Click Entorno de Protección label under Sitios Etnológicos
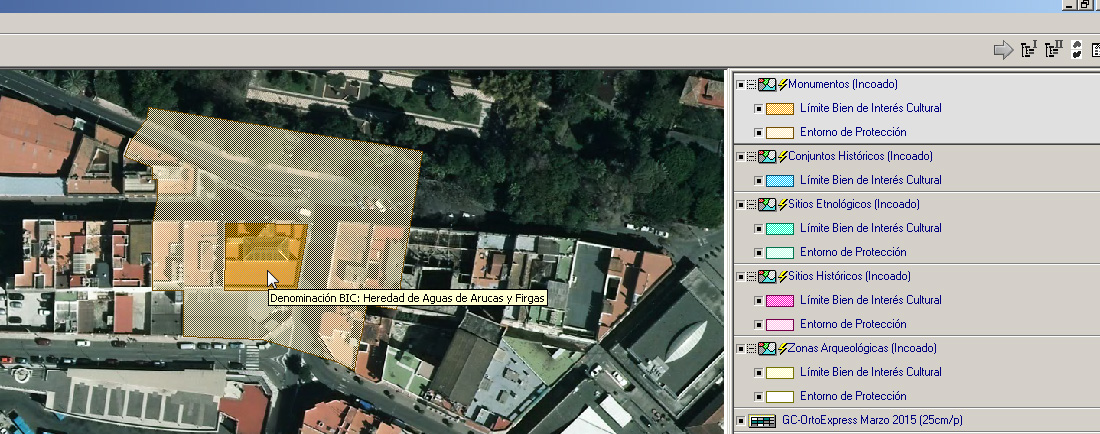Viewport: 1100px width, 434px height. pyautogui.click(x=853, y=252)
